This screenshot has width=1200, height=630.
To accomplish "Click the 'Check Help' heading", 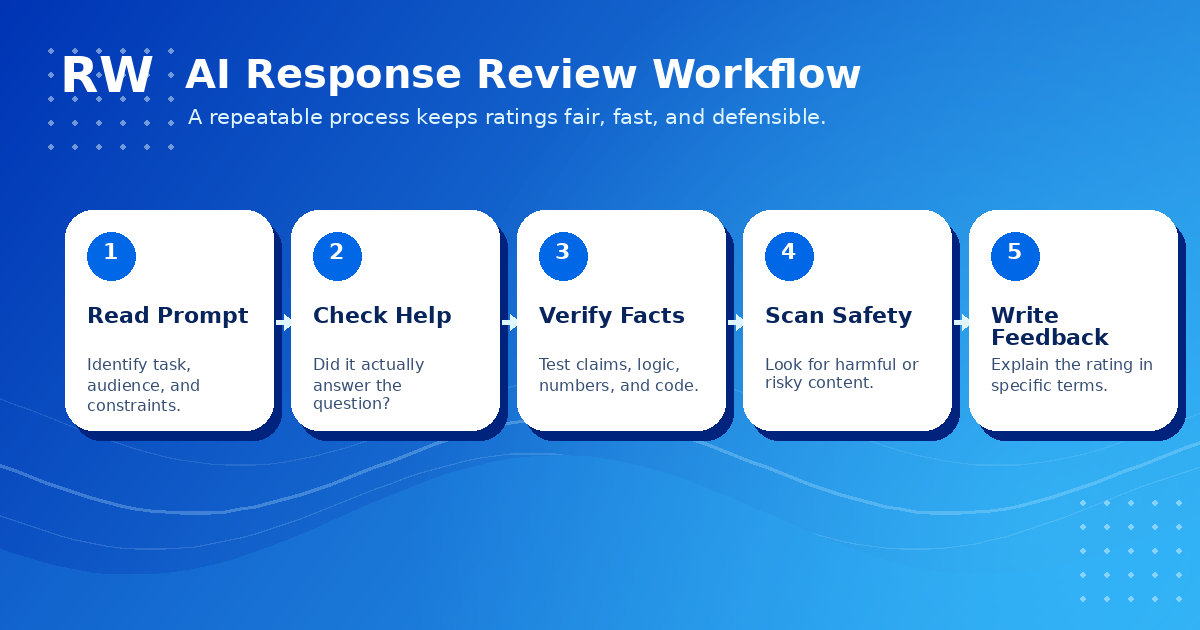I will tap(382, 317).
